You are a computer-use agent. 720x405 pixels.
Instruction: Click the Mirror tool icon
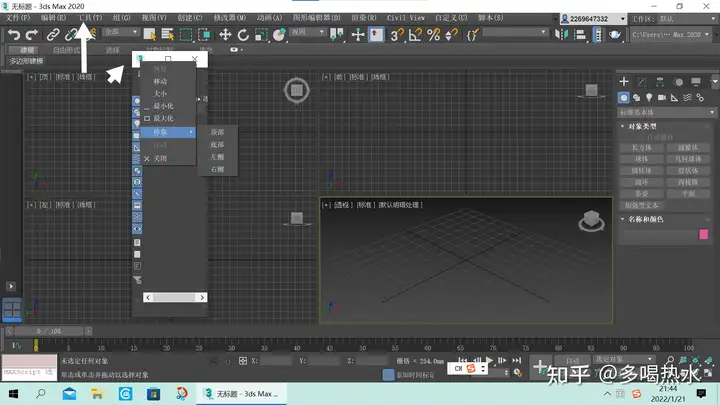[561, 34]
